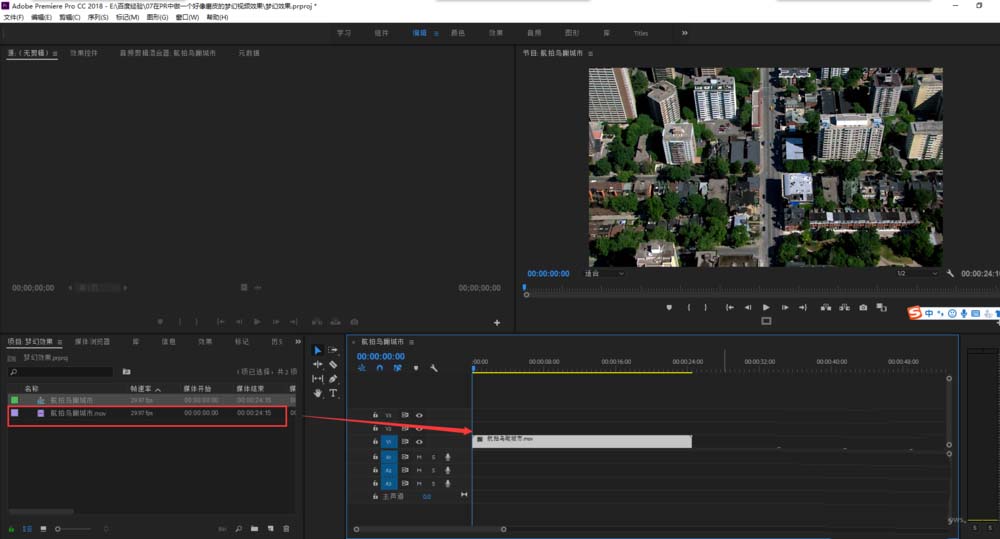This screenshot has height=539, width=1000.
Task: Mute the A1 audio track
Action: pos(419,457)
